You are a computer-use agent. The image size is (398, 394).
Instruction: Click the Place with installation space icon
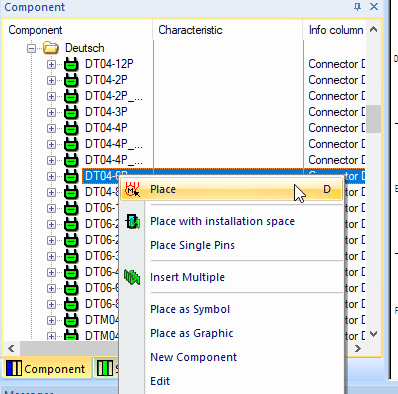click(x=132, y=221)
